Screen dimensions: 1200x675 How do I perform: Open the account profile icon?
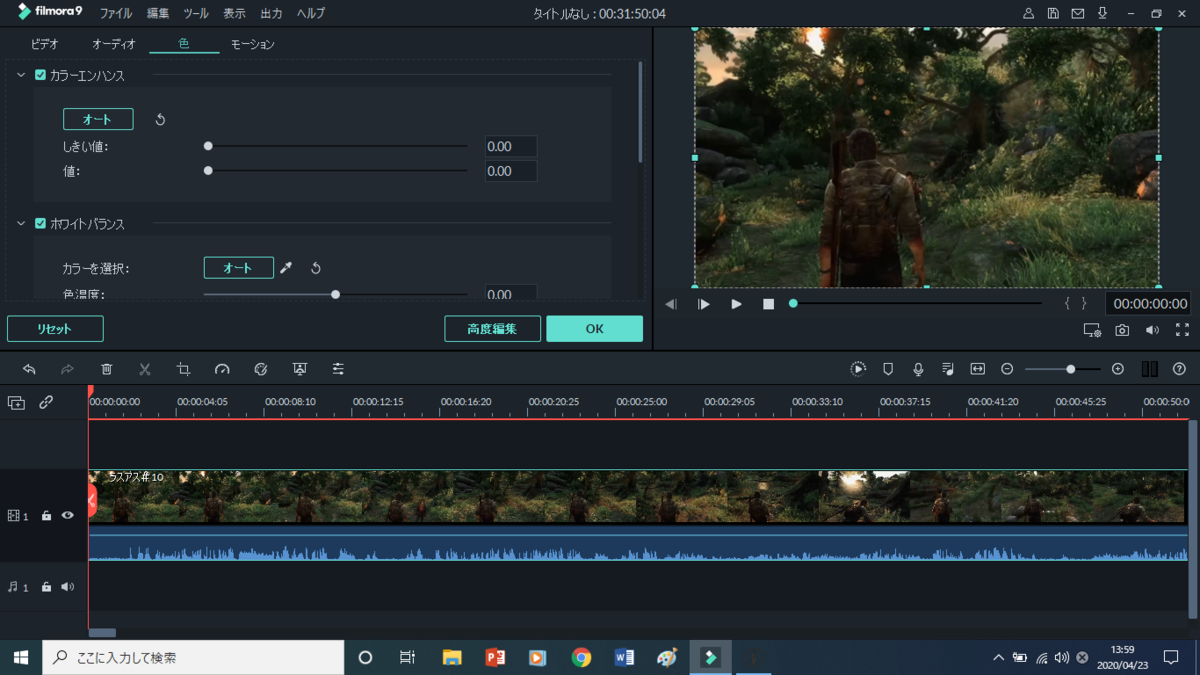[x=1028, y=13]
